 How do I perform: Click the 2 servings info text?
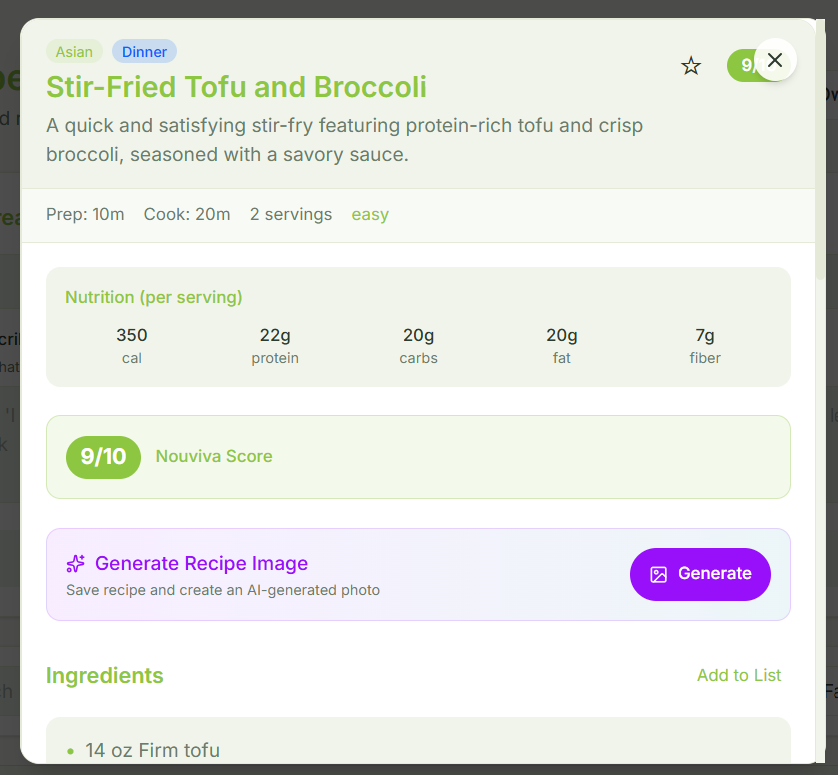[x=291, y=214]
